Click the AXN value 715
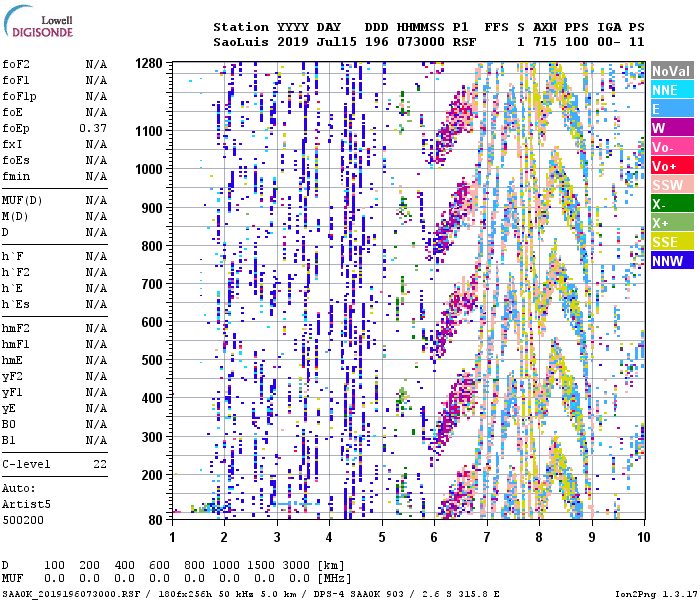This screenshot has width=700, height=600. [545, 42]
